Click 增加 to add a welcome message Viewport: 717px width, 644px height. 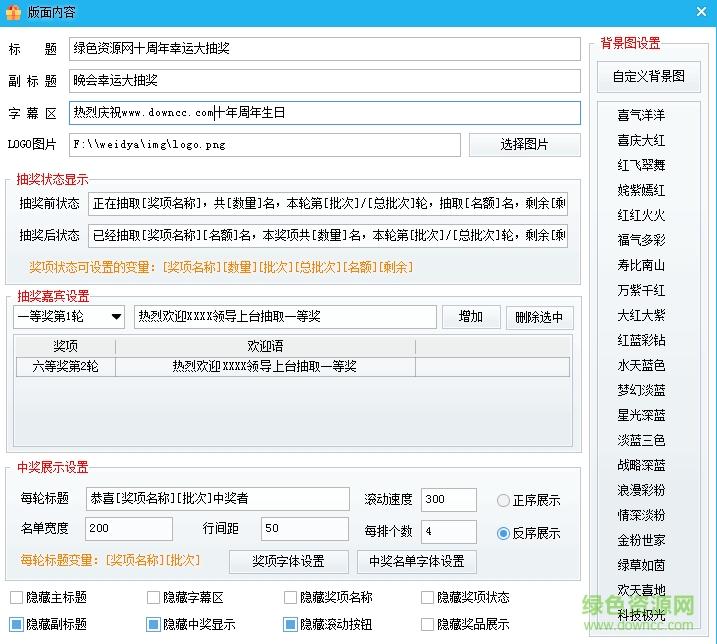pos(470,317)
